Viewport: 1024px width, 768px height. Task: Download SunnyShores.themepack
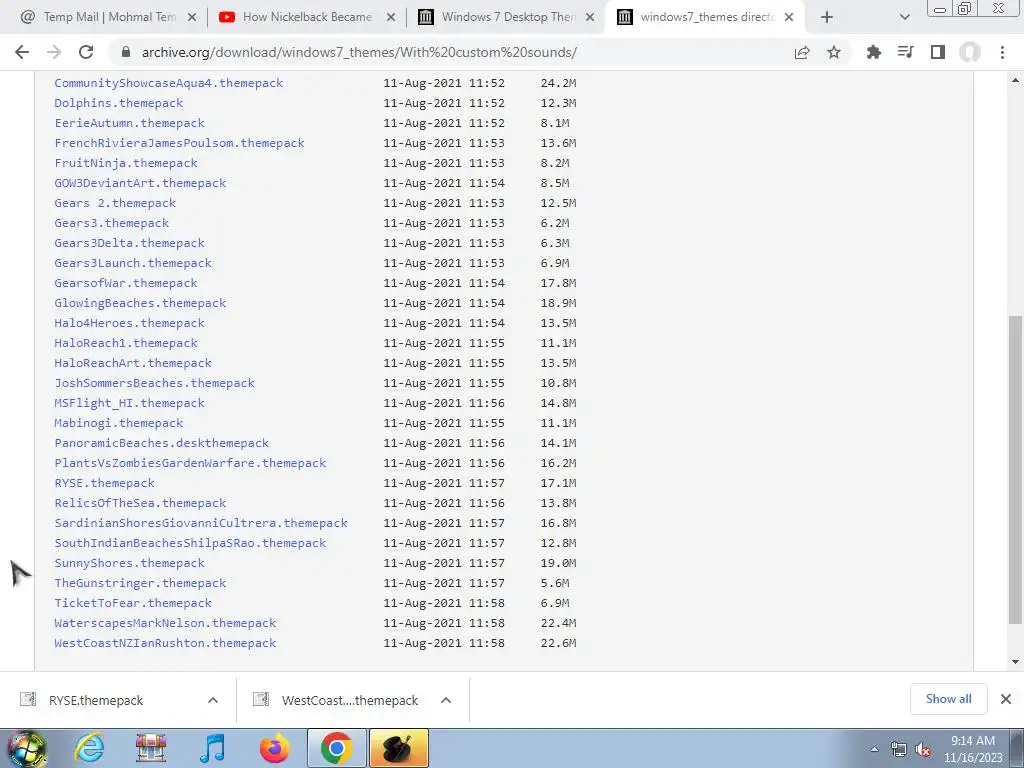129,563
